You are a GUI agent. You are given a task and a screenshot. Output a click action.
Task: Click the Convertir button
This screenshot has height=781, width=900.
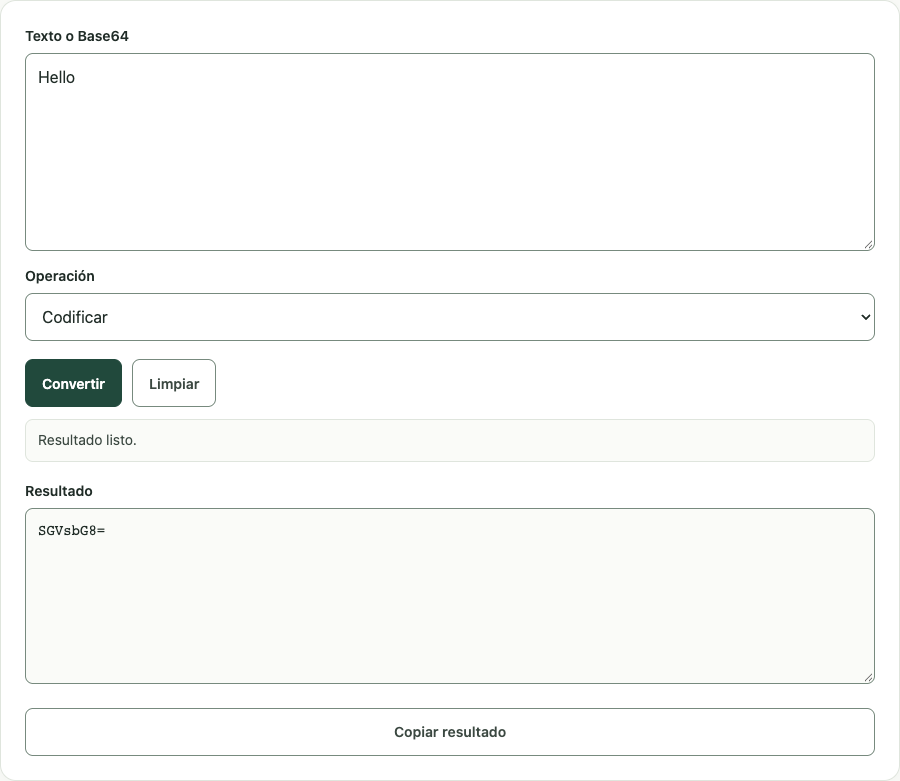[x=73, y=383]
